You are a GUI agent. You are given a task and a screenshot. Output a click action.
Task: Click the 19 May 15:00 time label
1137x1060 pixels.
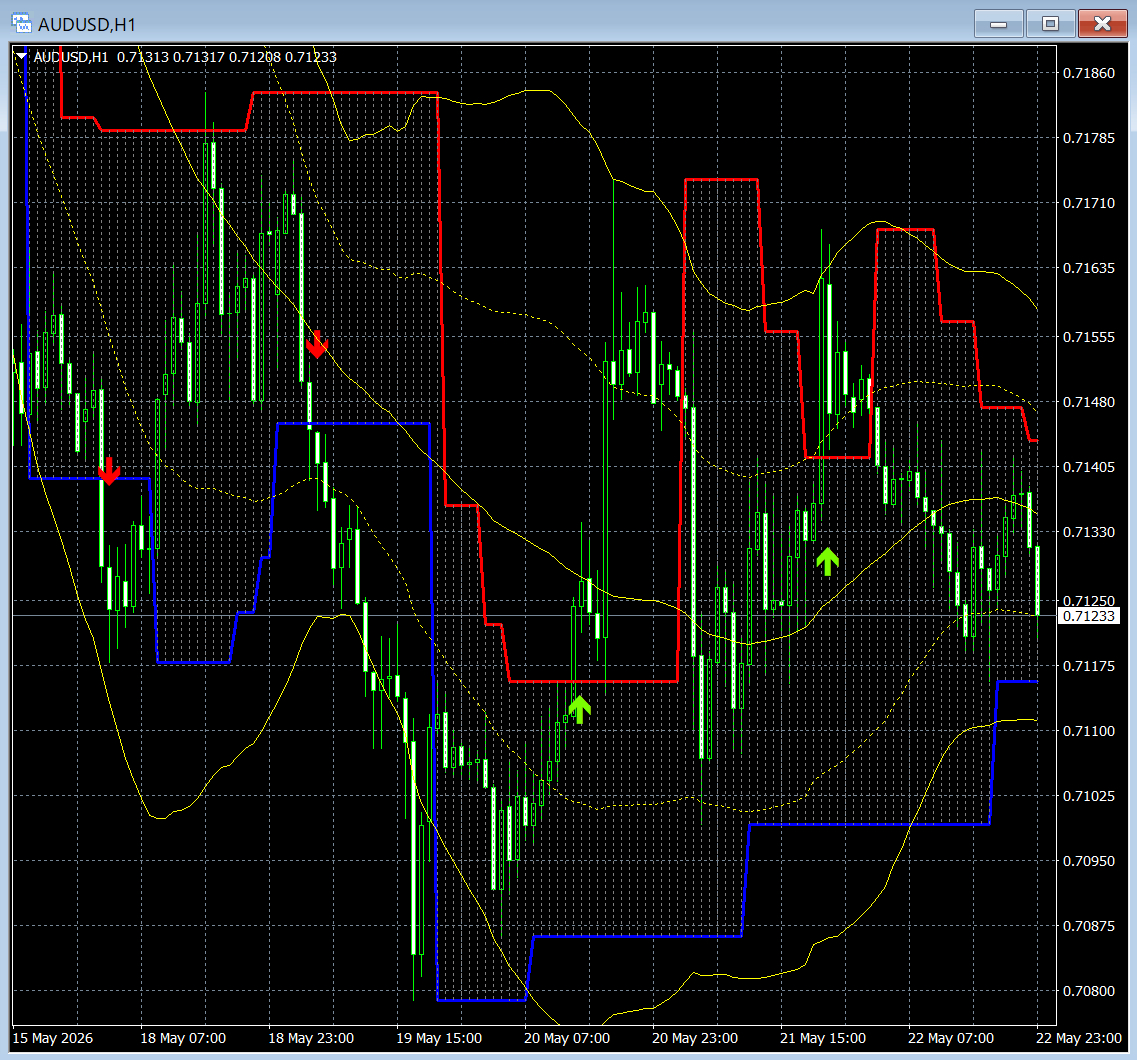(x=439, y=1038)
